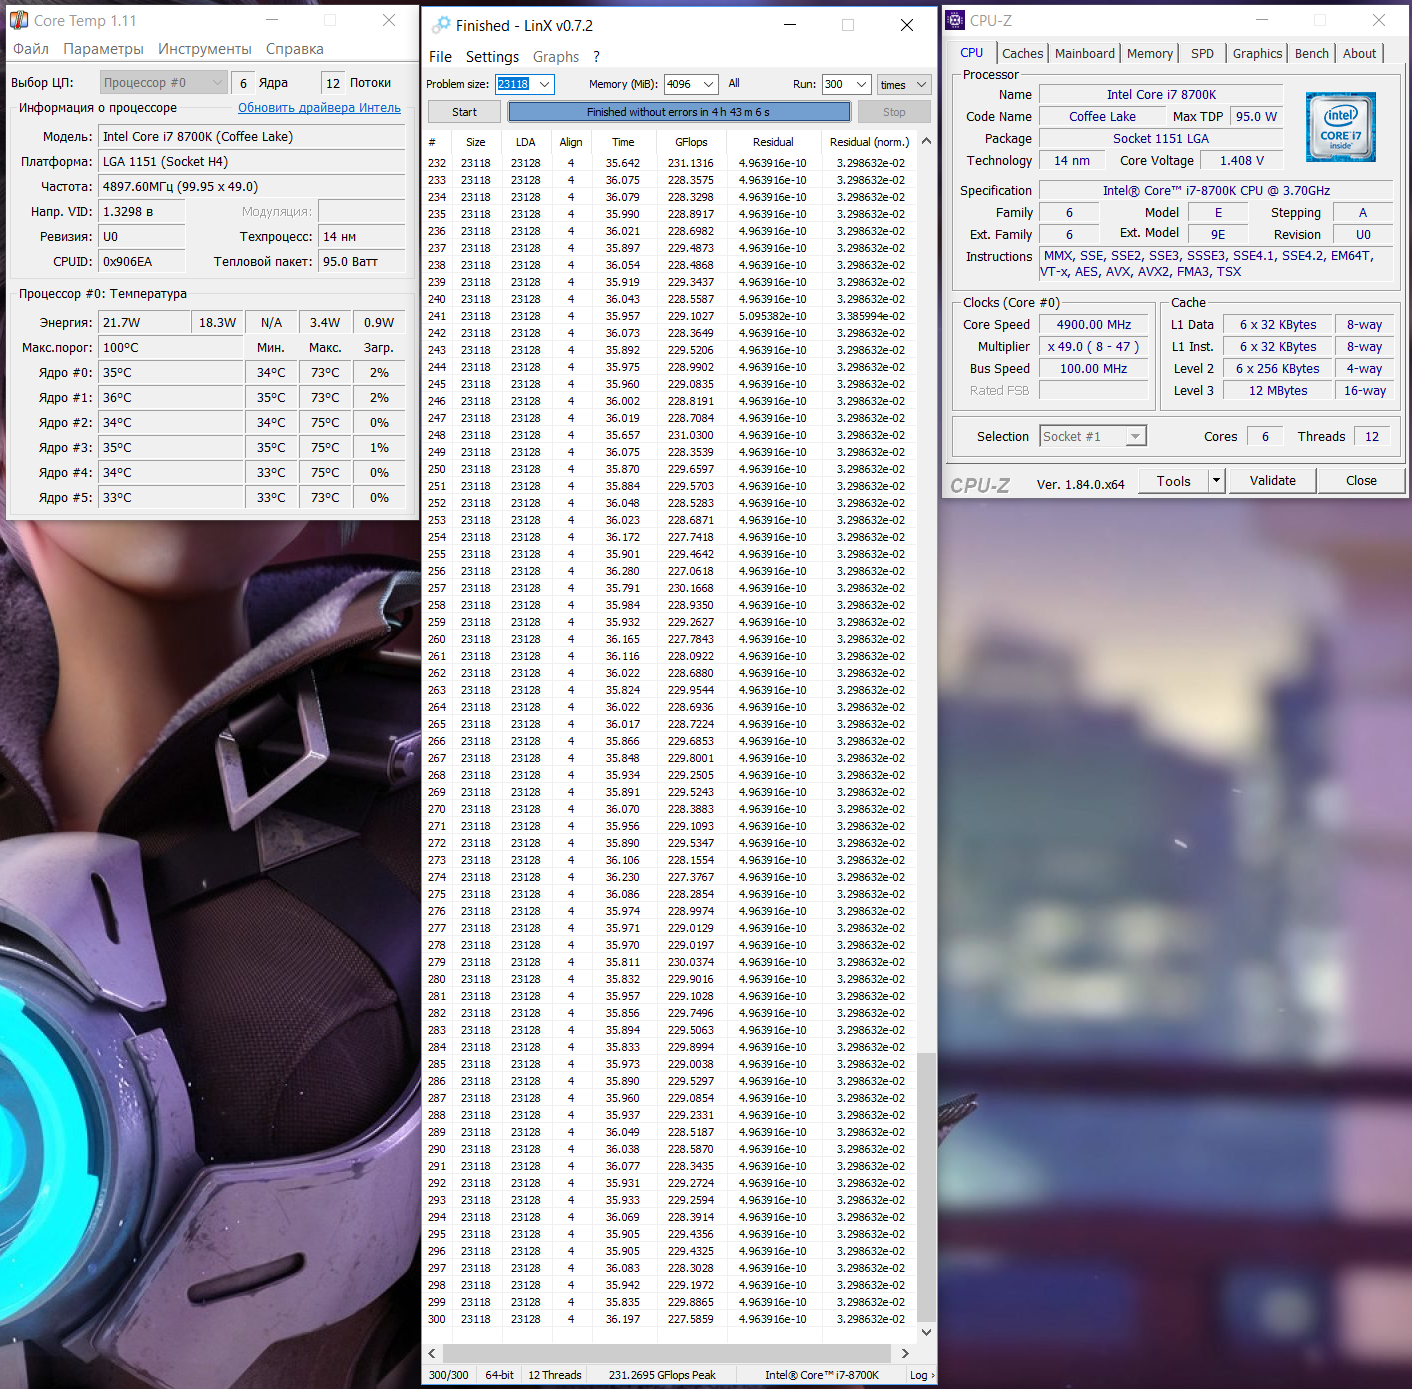Viewport: 1412px width, 1389px height.
Task: Open the Graphs menu in LinX
Action: pos(556,57)
